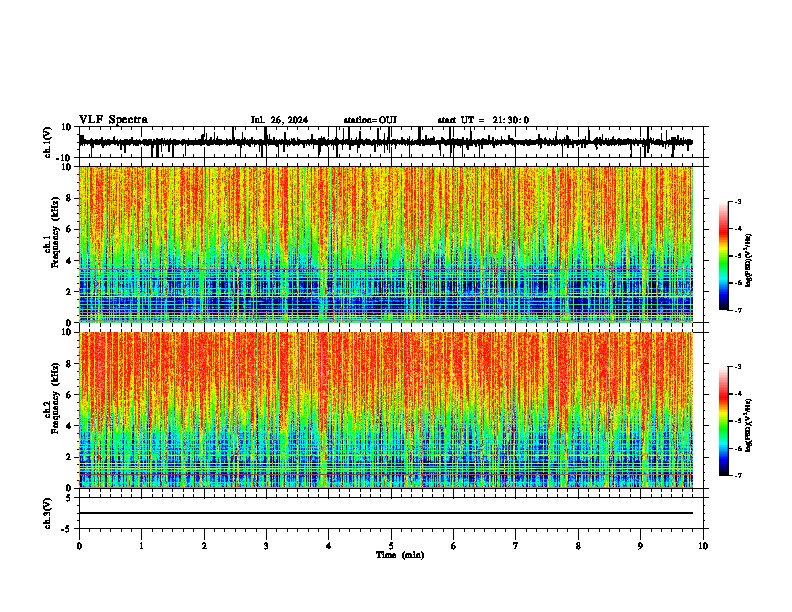The width and height of the screenshot is (792, 612).
Task: Click the ch.2 colorbar log(PSD) label
Action: coord(749,425)
